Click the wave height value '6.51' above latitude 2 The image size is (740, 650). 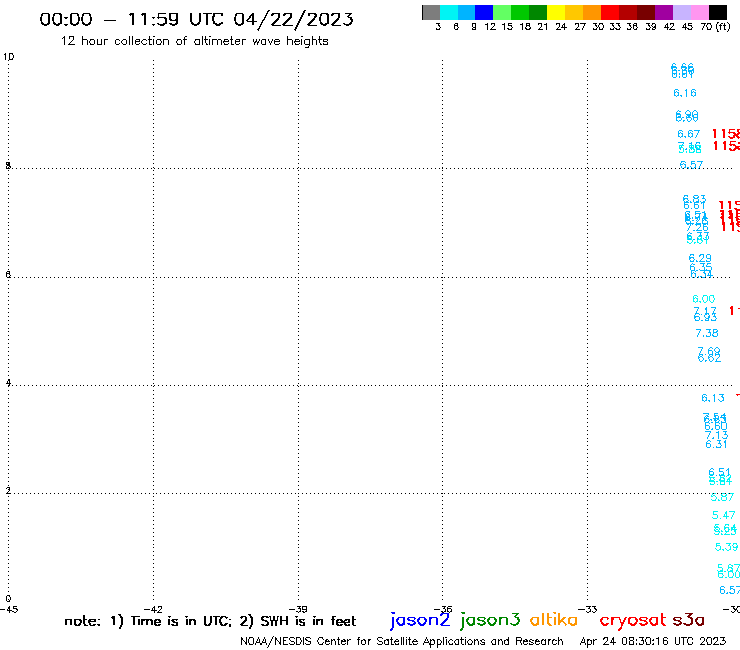click(720, 472)
